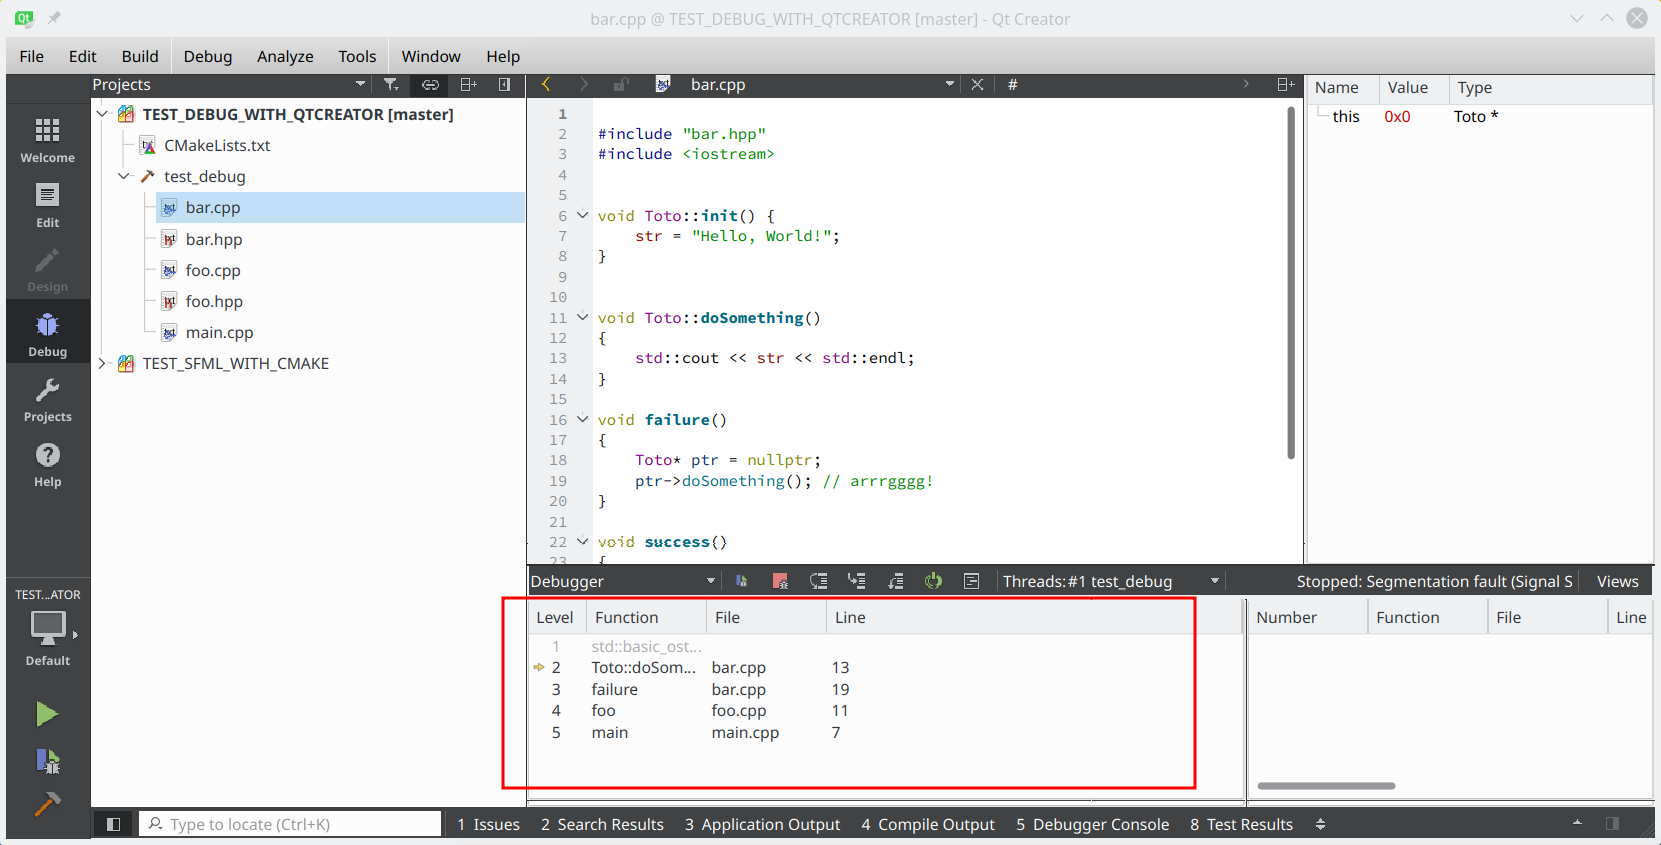
Task: Toggle synchronize with editor link icon
Action: click(430, 85)
